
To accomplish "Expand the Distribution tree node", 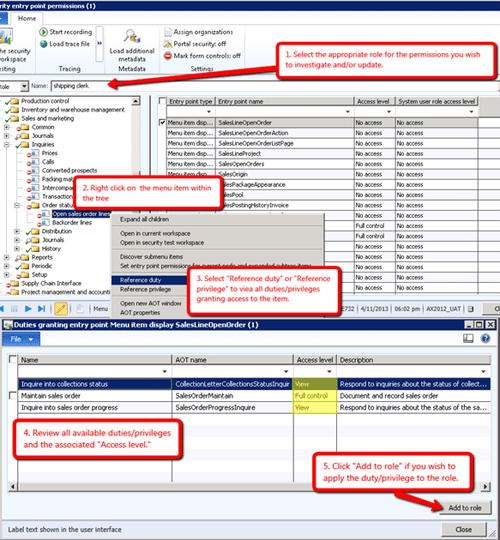I will click(17, 231).
